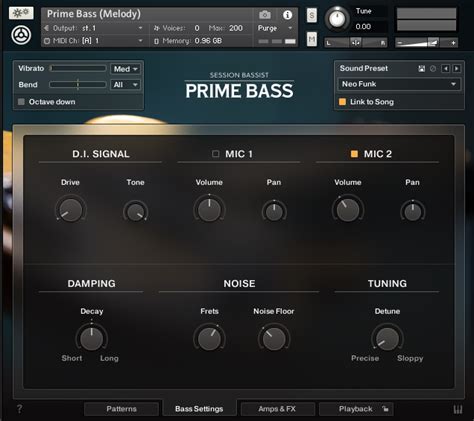Image resolution: width=474 pixels, height=421 pixels.
Task: Open the Output st.1 dropdown
Action: click(94, 28)
